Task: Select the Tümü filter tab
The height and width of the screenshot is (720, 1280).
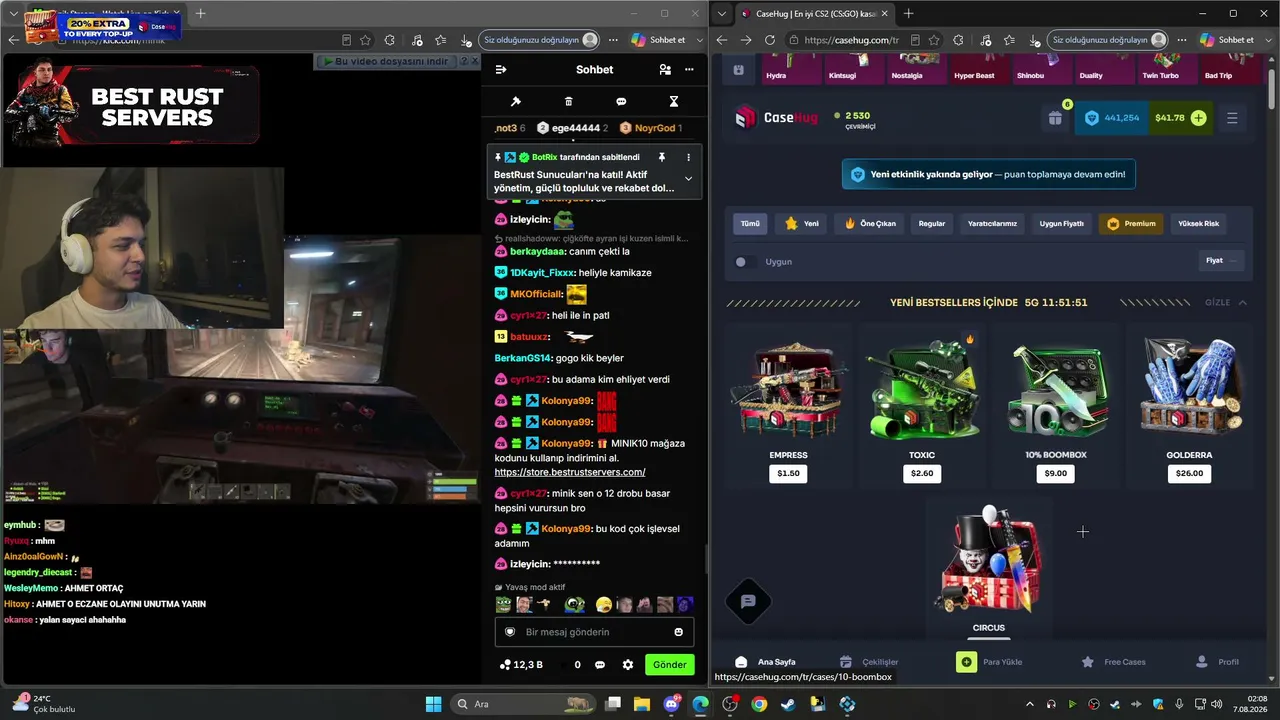Action: click(750, 224)
